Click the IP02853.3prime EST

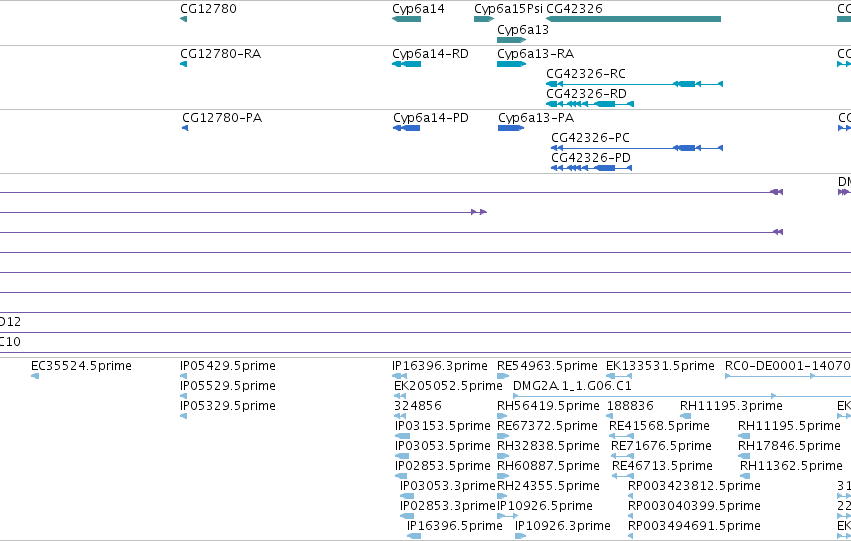pyautogui.click(x=407, y=516)
